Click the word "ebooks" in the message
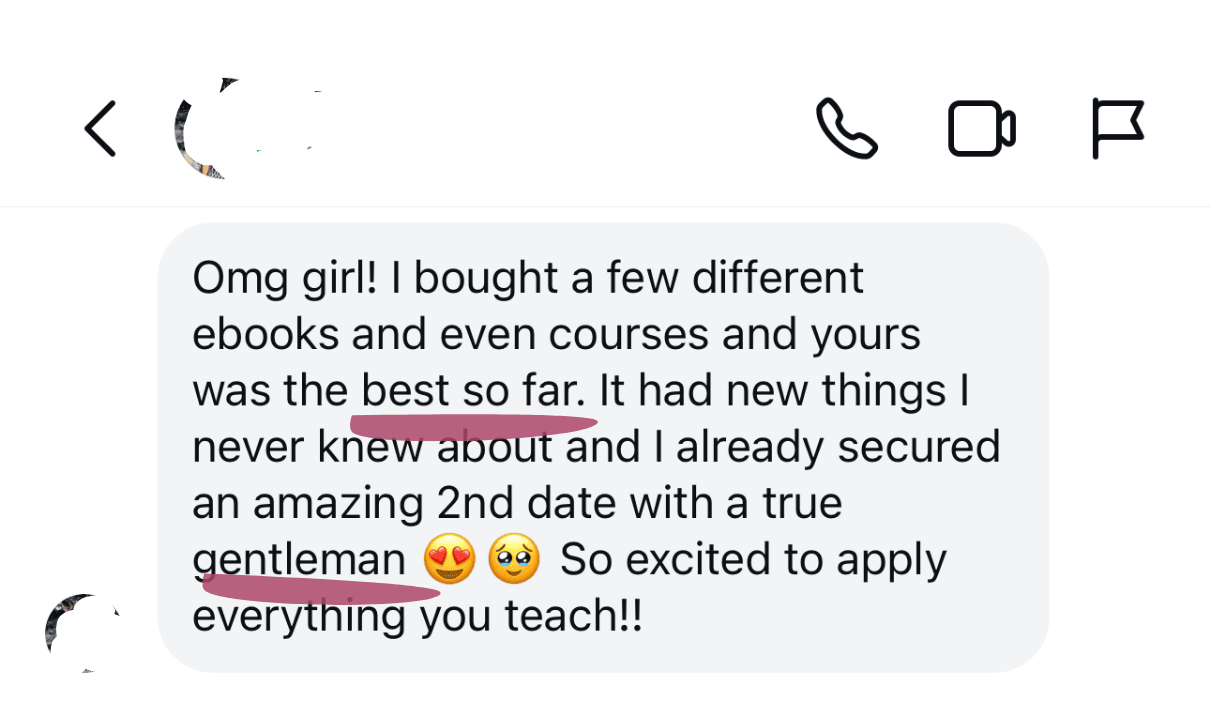 pyautogui.click(x=266, y=334)
